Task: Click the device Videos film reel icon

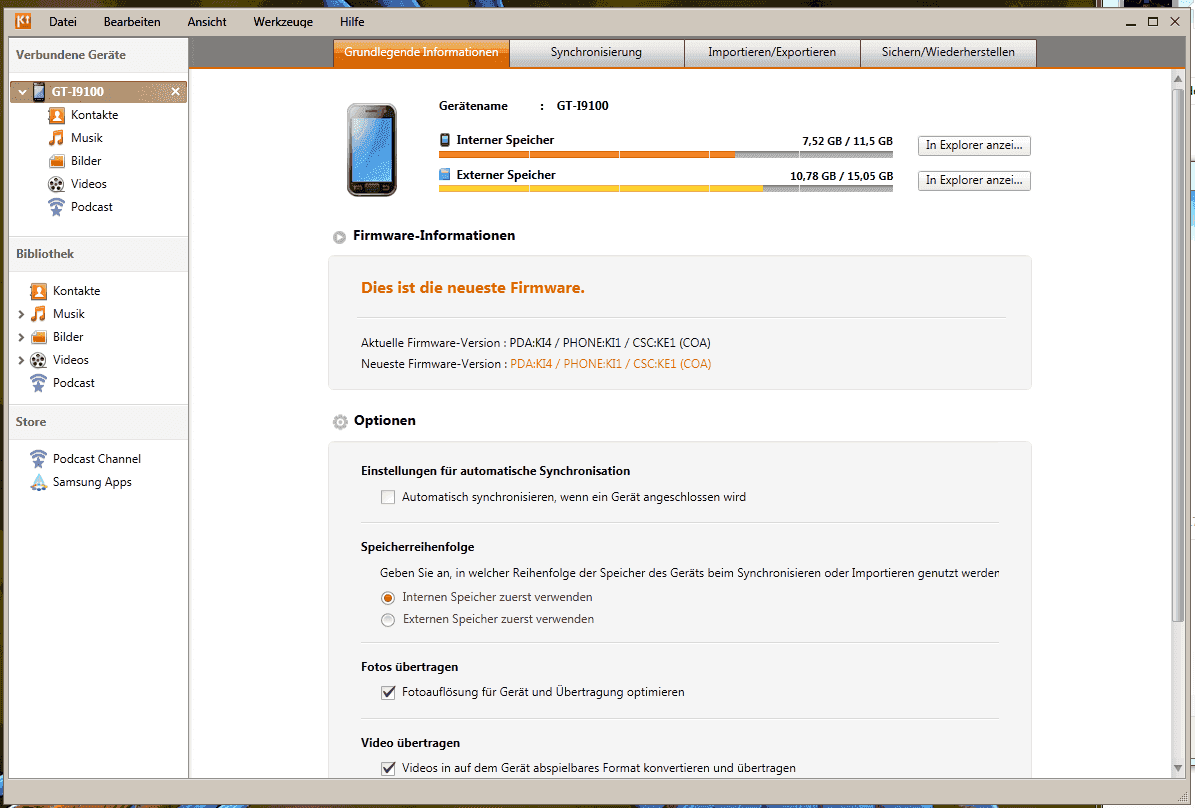Action: (x=56, y=184)
